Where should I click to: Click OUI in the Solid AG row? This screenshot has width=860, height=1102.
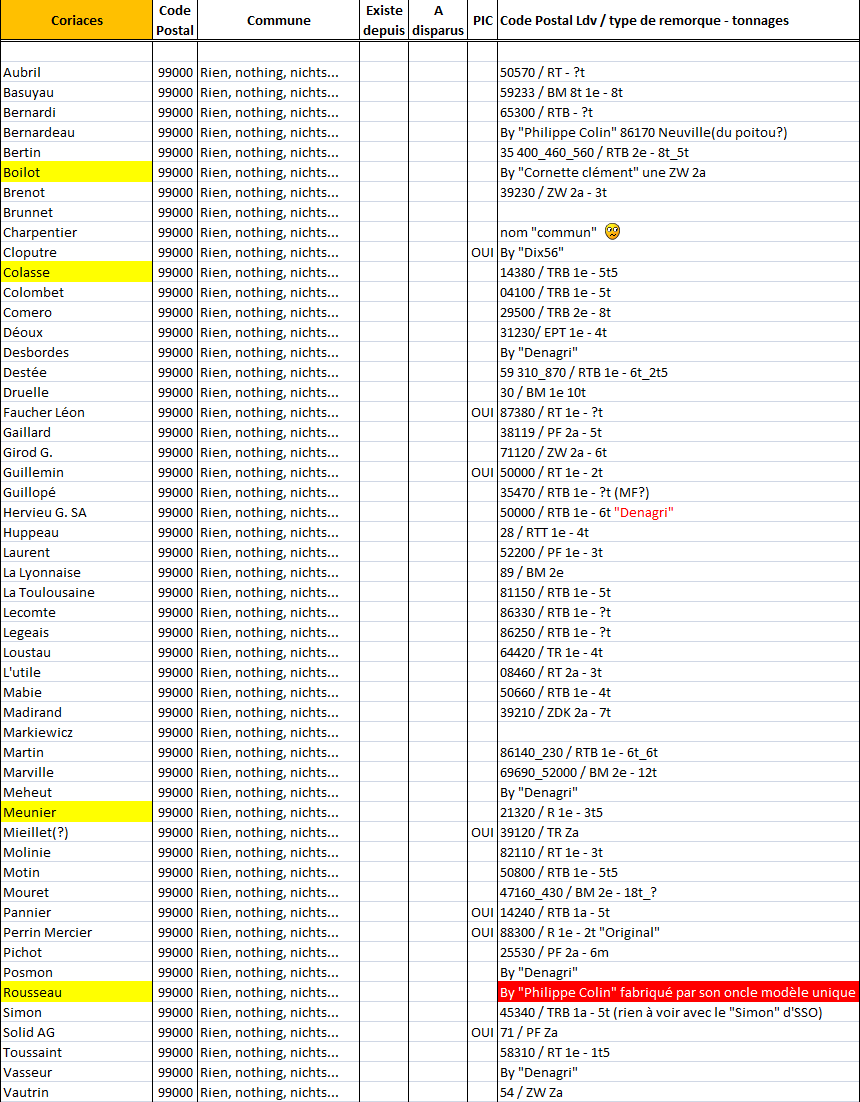[x=483, y=1032]
